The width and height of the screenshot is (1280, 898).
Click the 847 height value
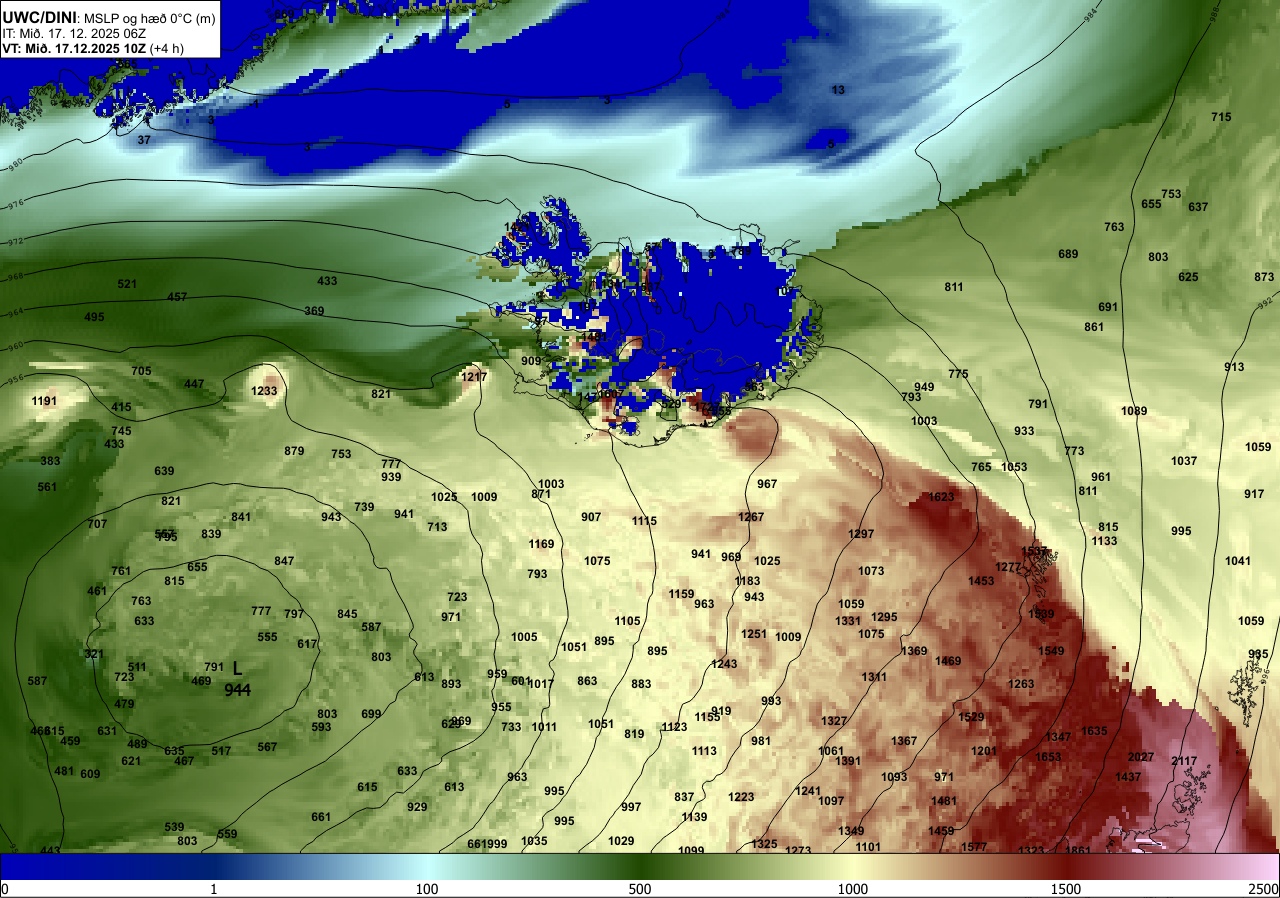(x=284, y=561)
